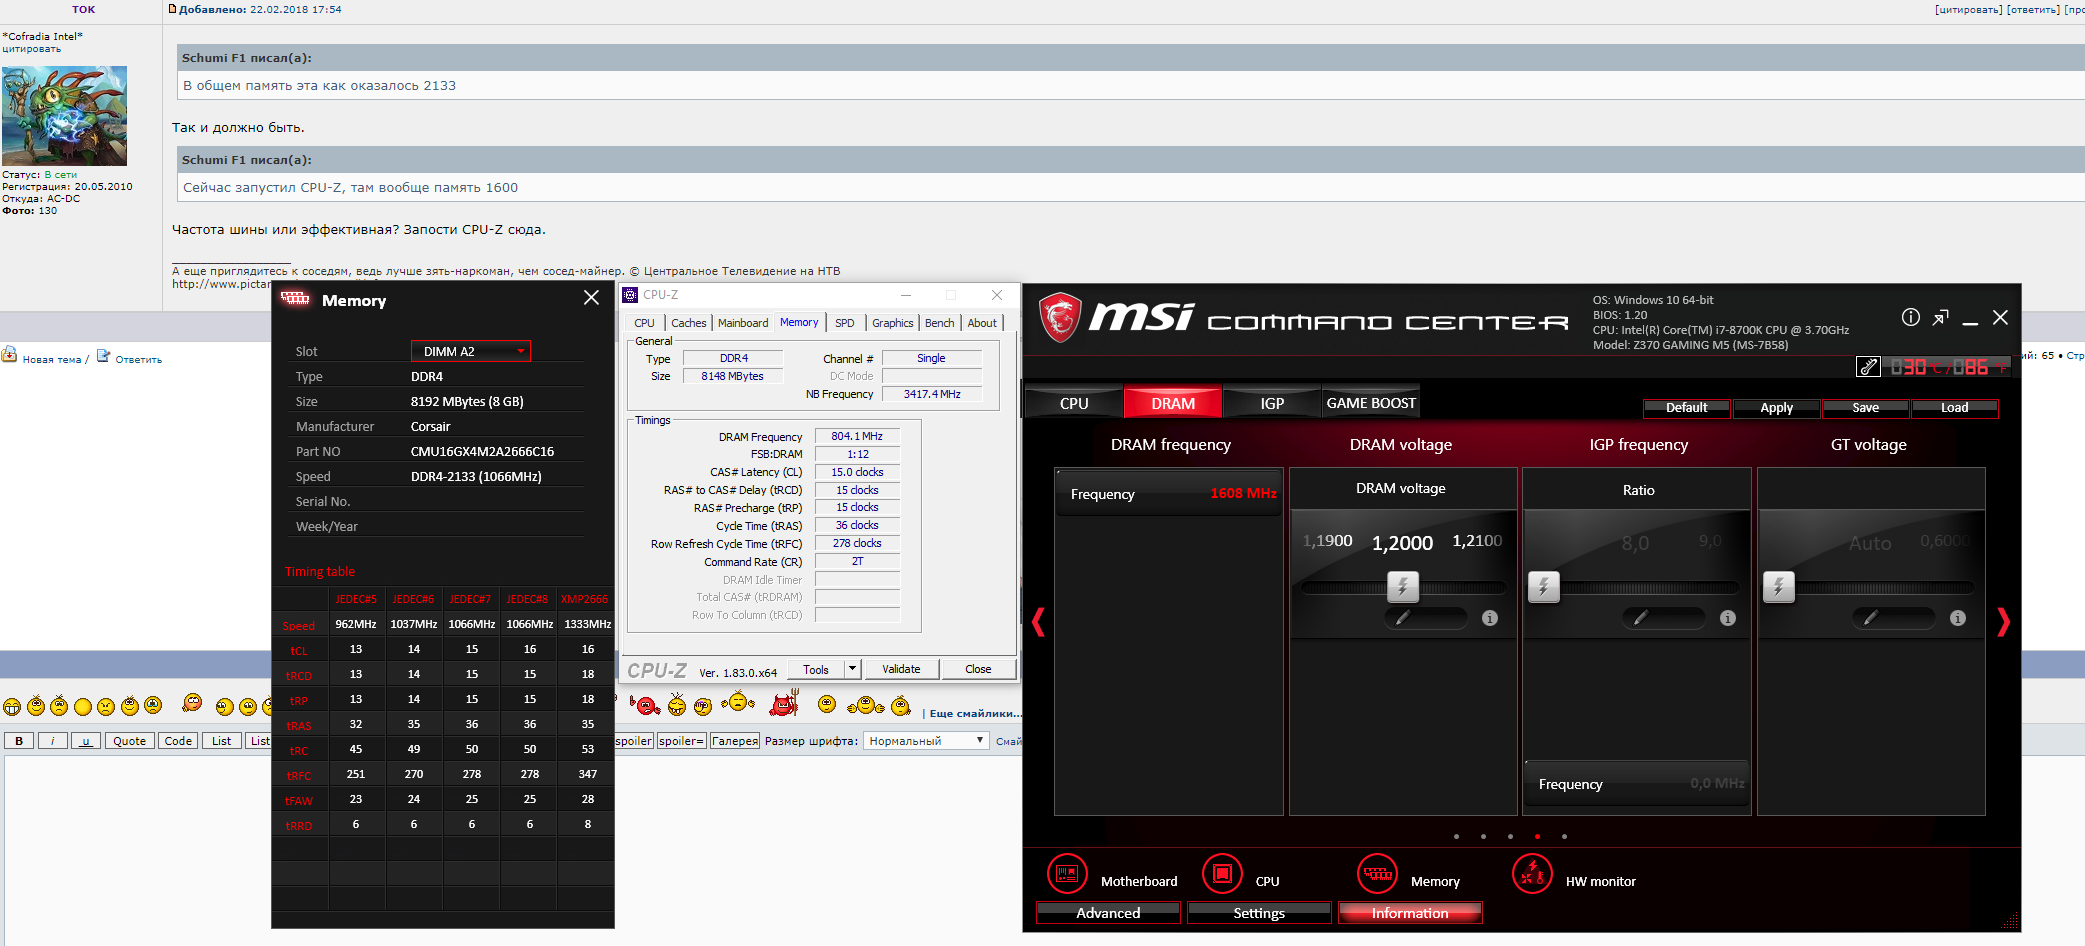Open the Advanced section button
The height and width of the screenshot is (946, 2085).
tap(1108, 913)
